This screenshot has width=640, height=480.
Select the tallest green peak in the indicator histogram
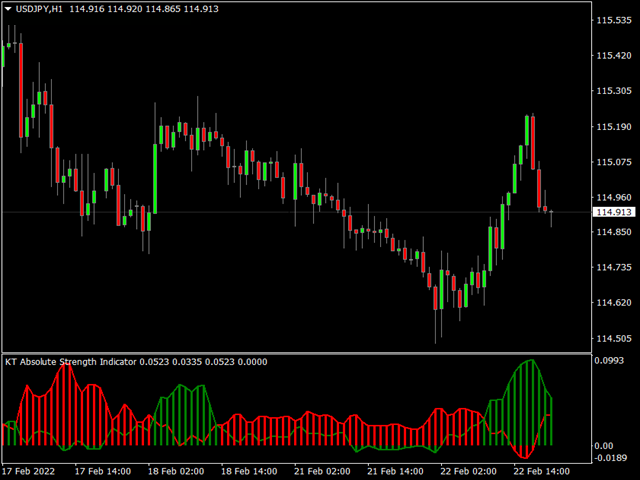pyautogui.click(x=532, y=402)
